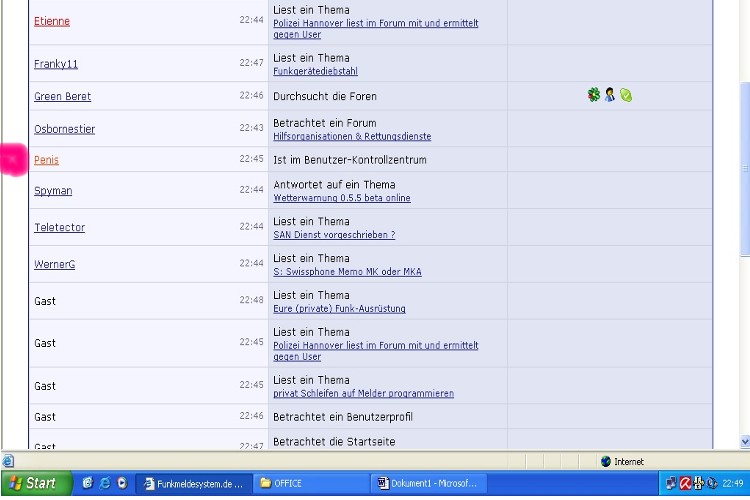Open SAN Dienst vorgeschrieben thread link
The image size is (750, 500).
[334, 235]
